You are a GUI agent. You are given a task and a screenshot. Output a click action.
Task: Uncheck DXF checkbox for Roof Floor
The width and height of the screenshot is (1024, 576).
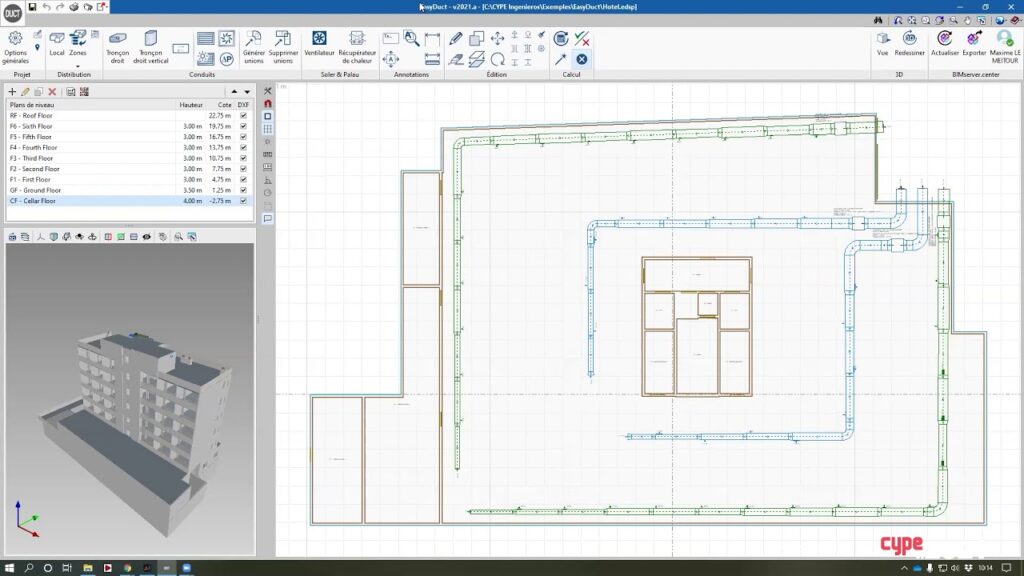pos(243,116)
